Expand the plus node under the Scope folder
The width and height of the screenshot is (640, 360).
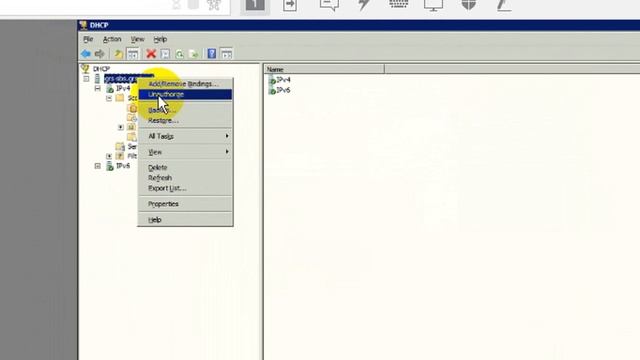tap(120, 127)
